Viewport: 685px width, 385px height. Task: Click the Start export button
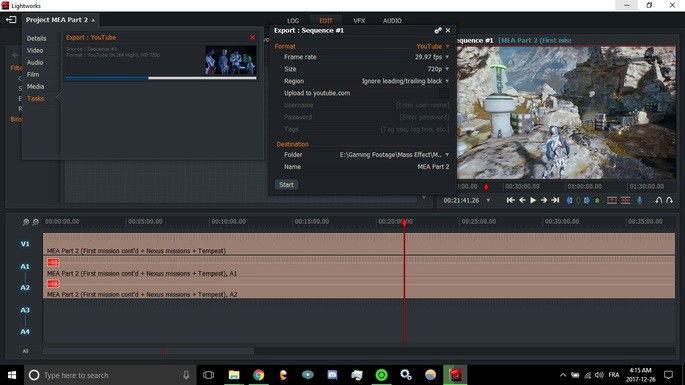[x=287, y=185]
